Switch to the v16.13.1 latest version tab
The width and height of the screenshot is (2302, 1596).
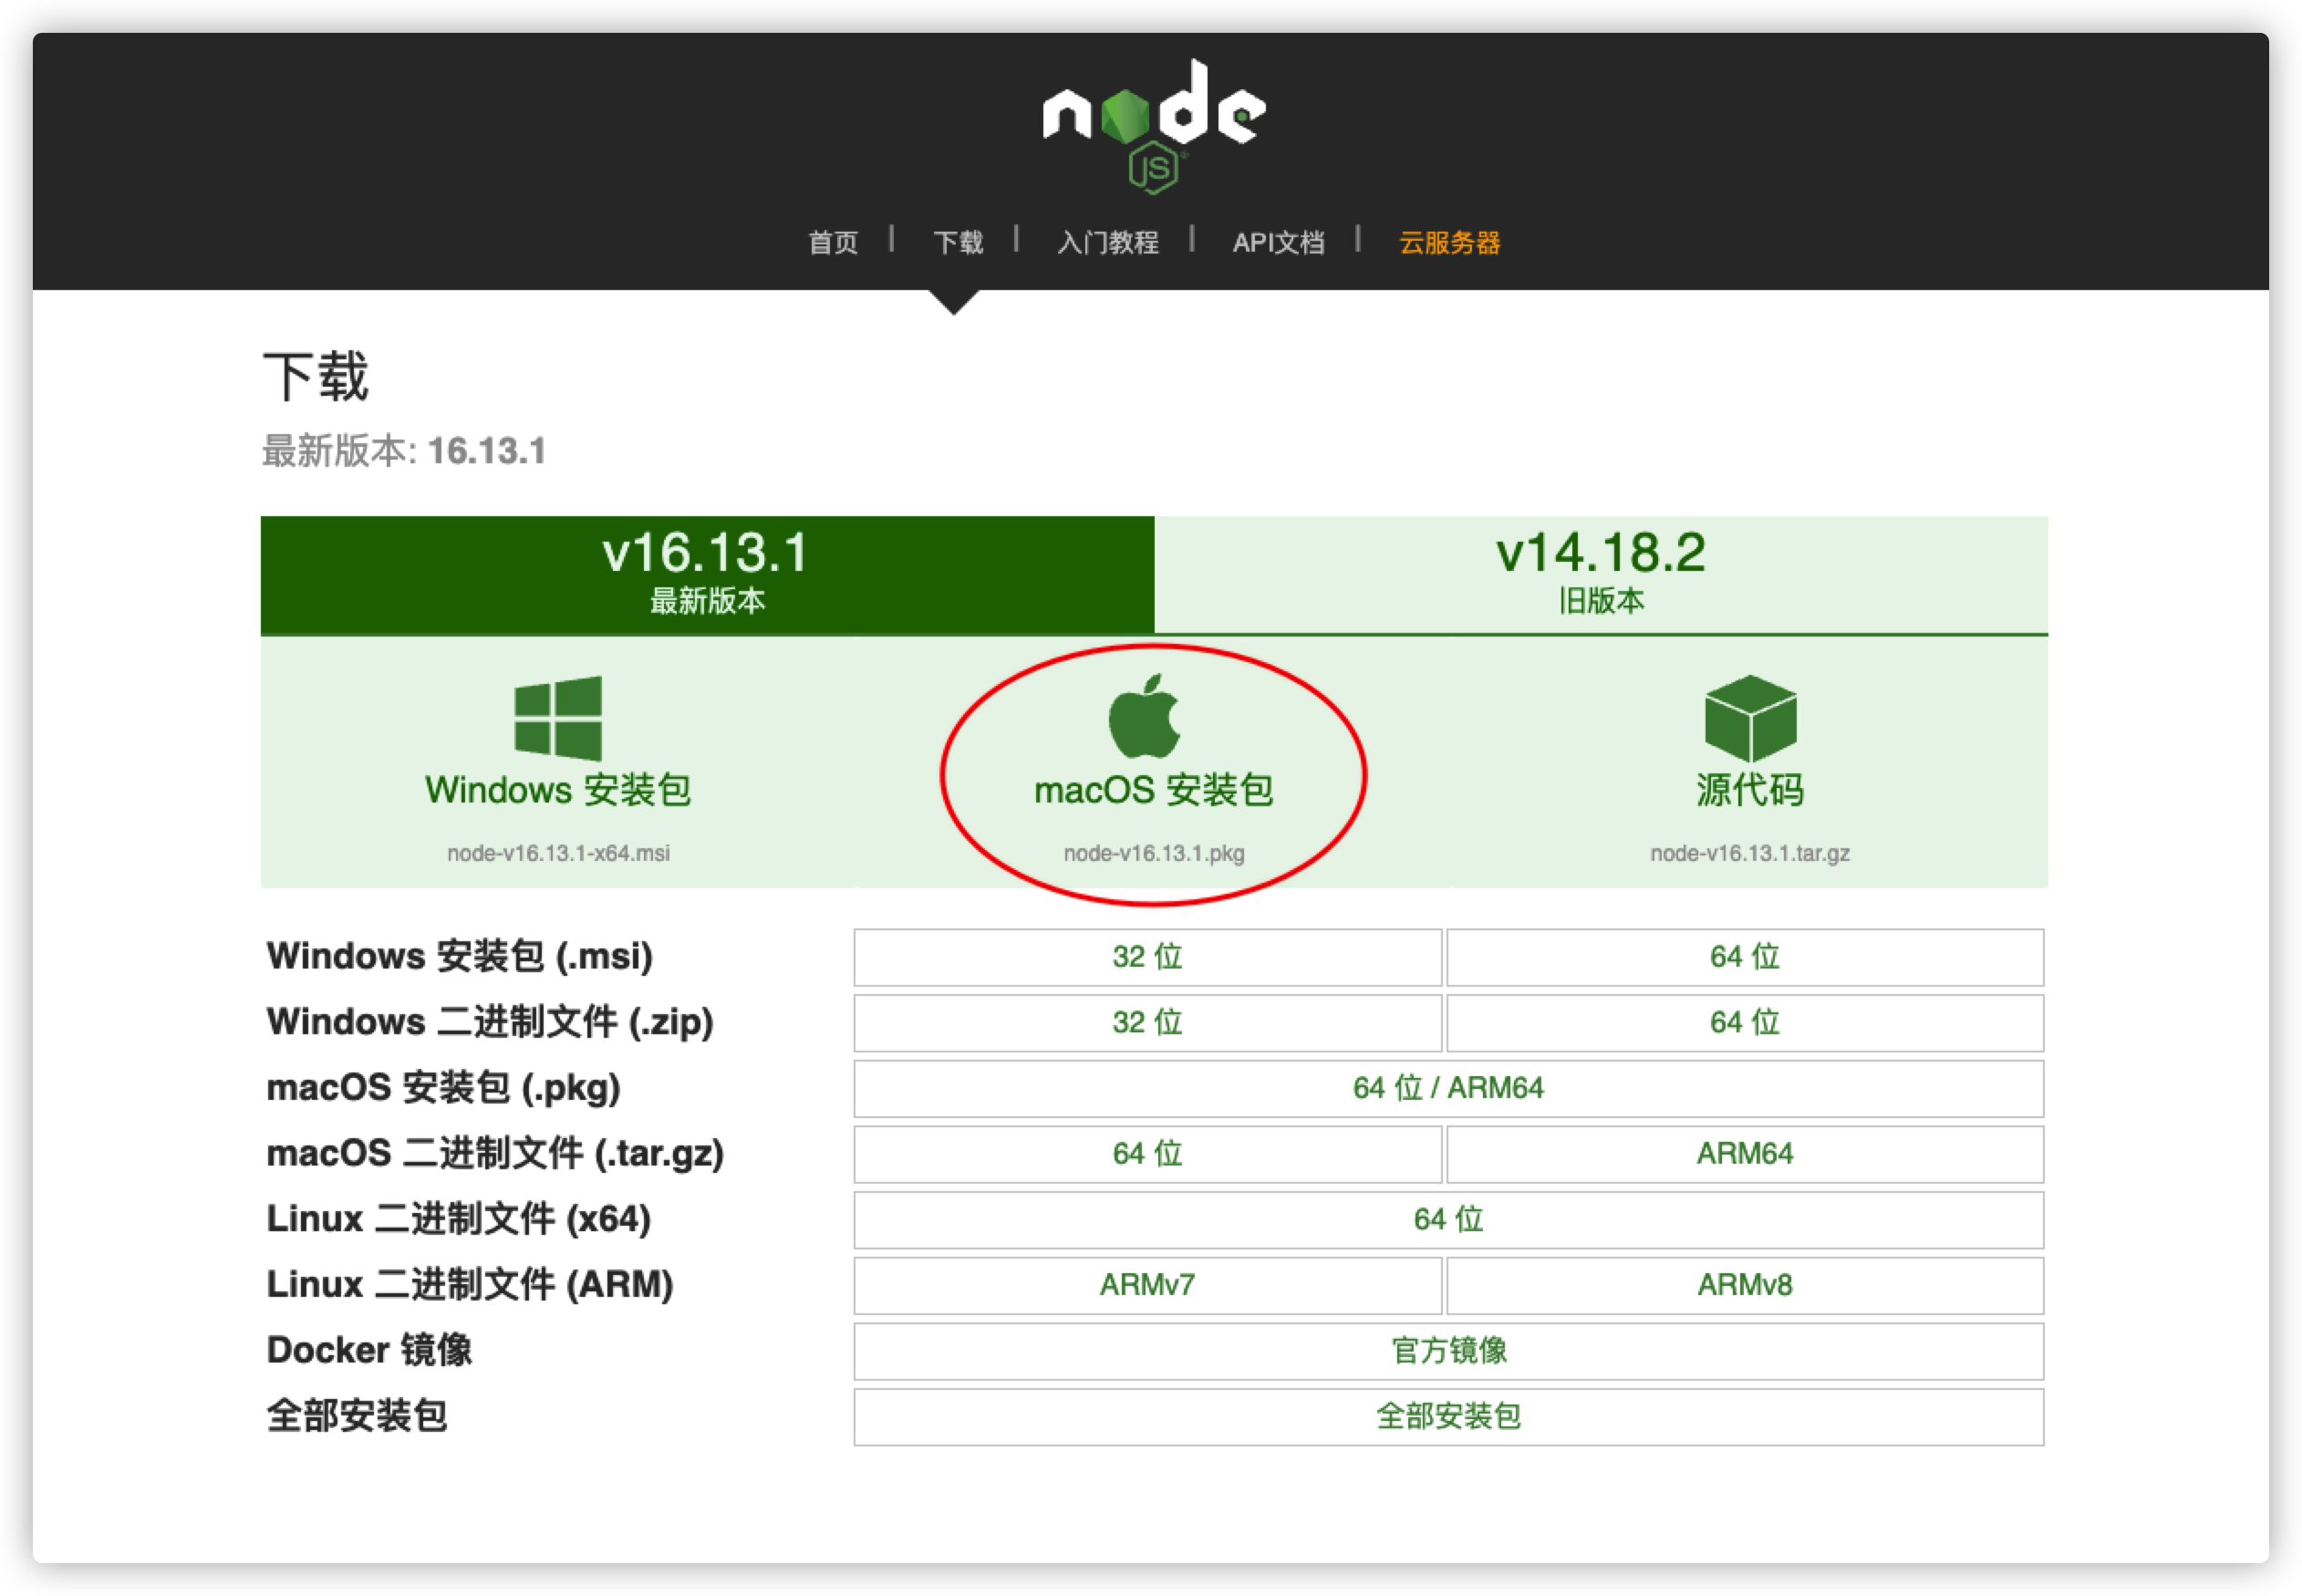click(x=707, y=574)
